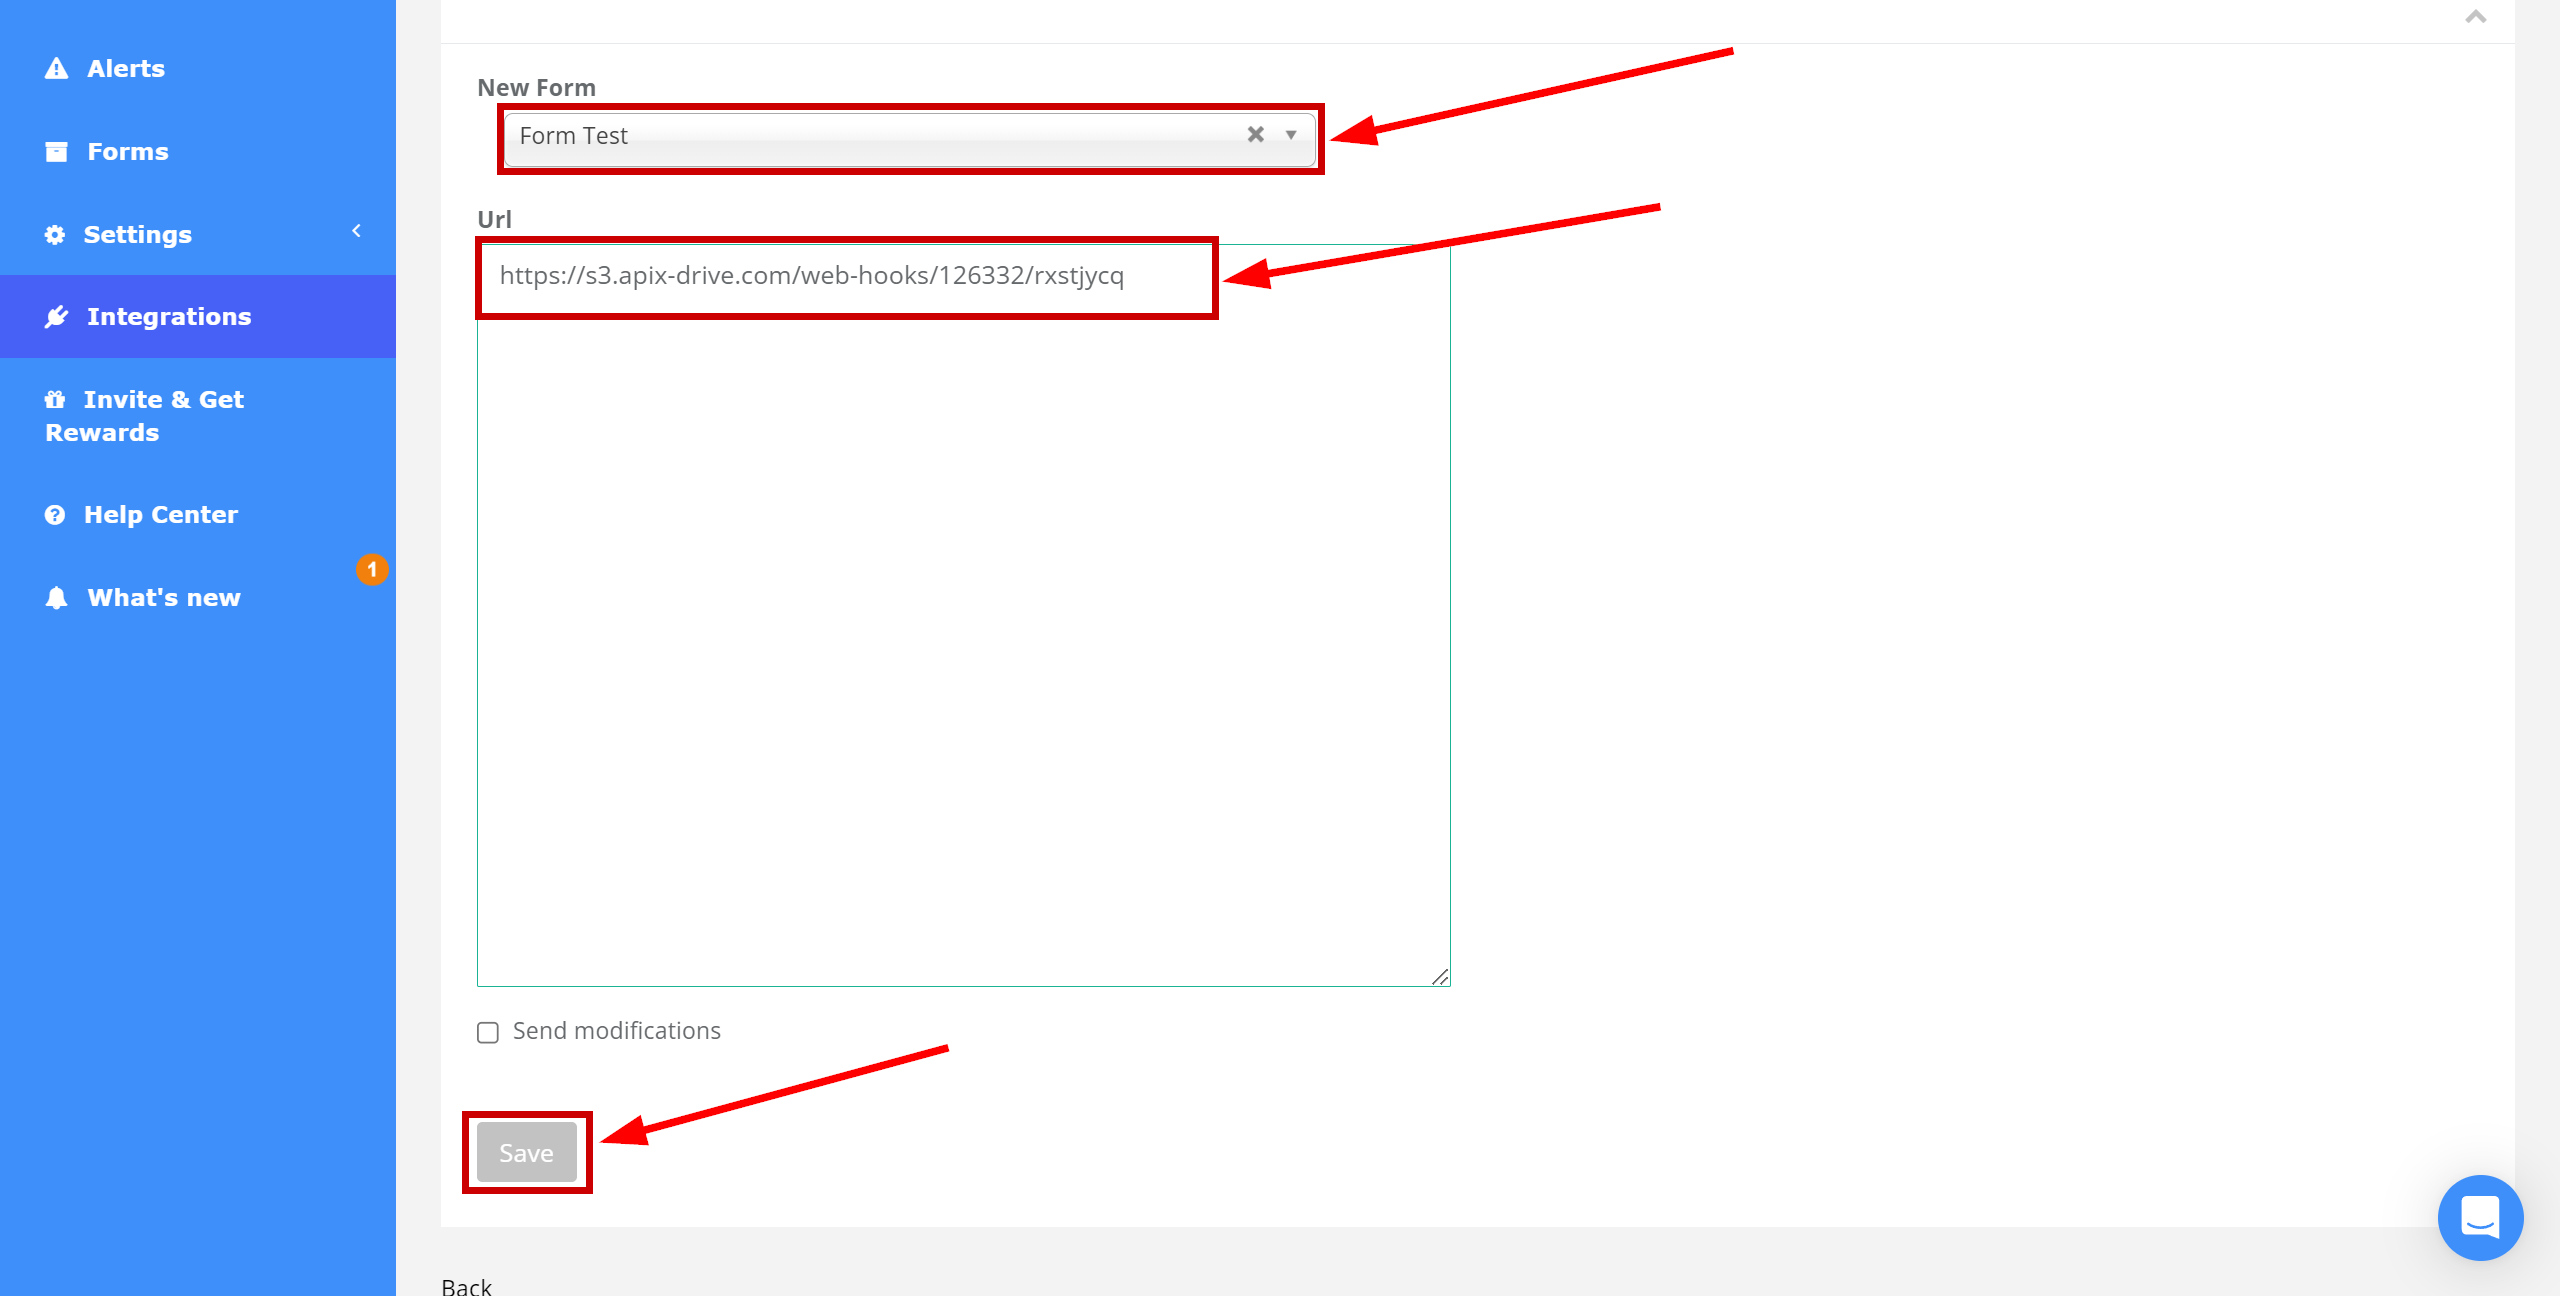
Task: Click the Forms icon in sidebar
Action: tap(56, 150)
